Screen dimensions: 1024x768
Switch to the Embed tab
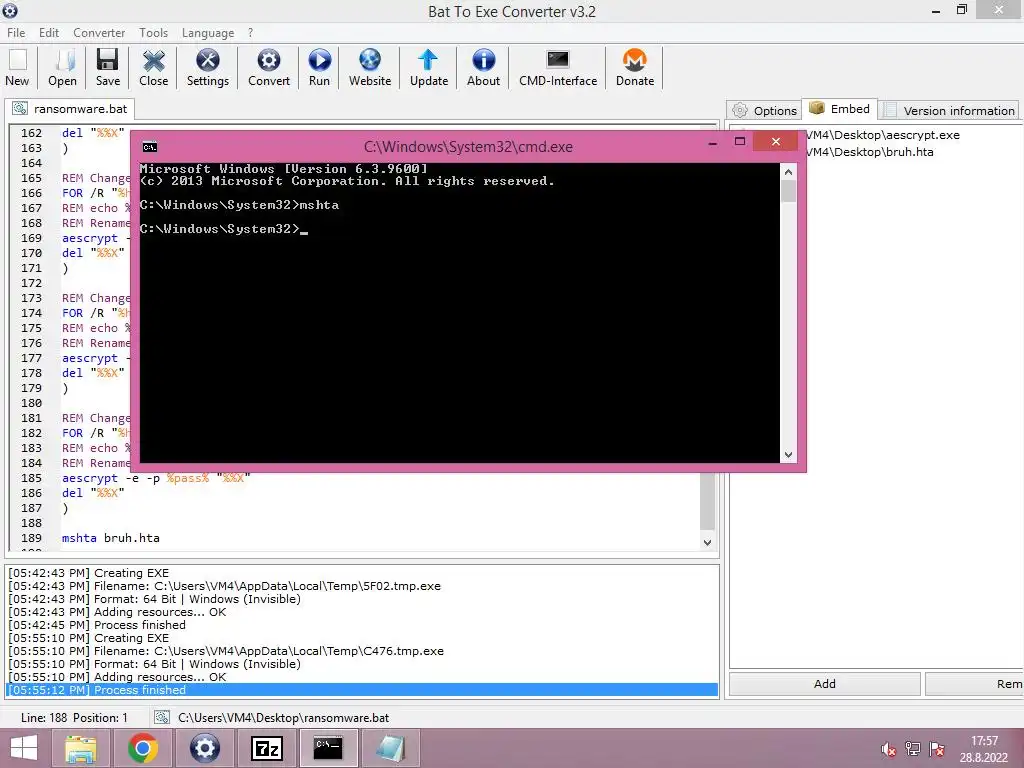tap(839, 108)
